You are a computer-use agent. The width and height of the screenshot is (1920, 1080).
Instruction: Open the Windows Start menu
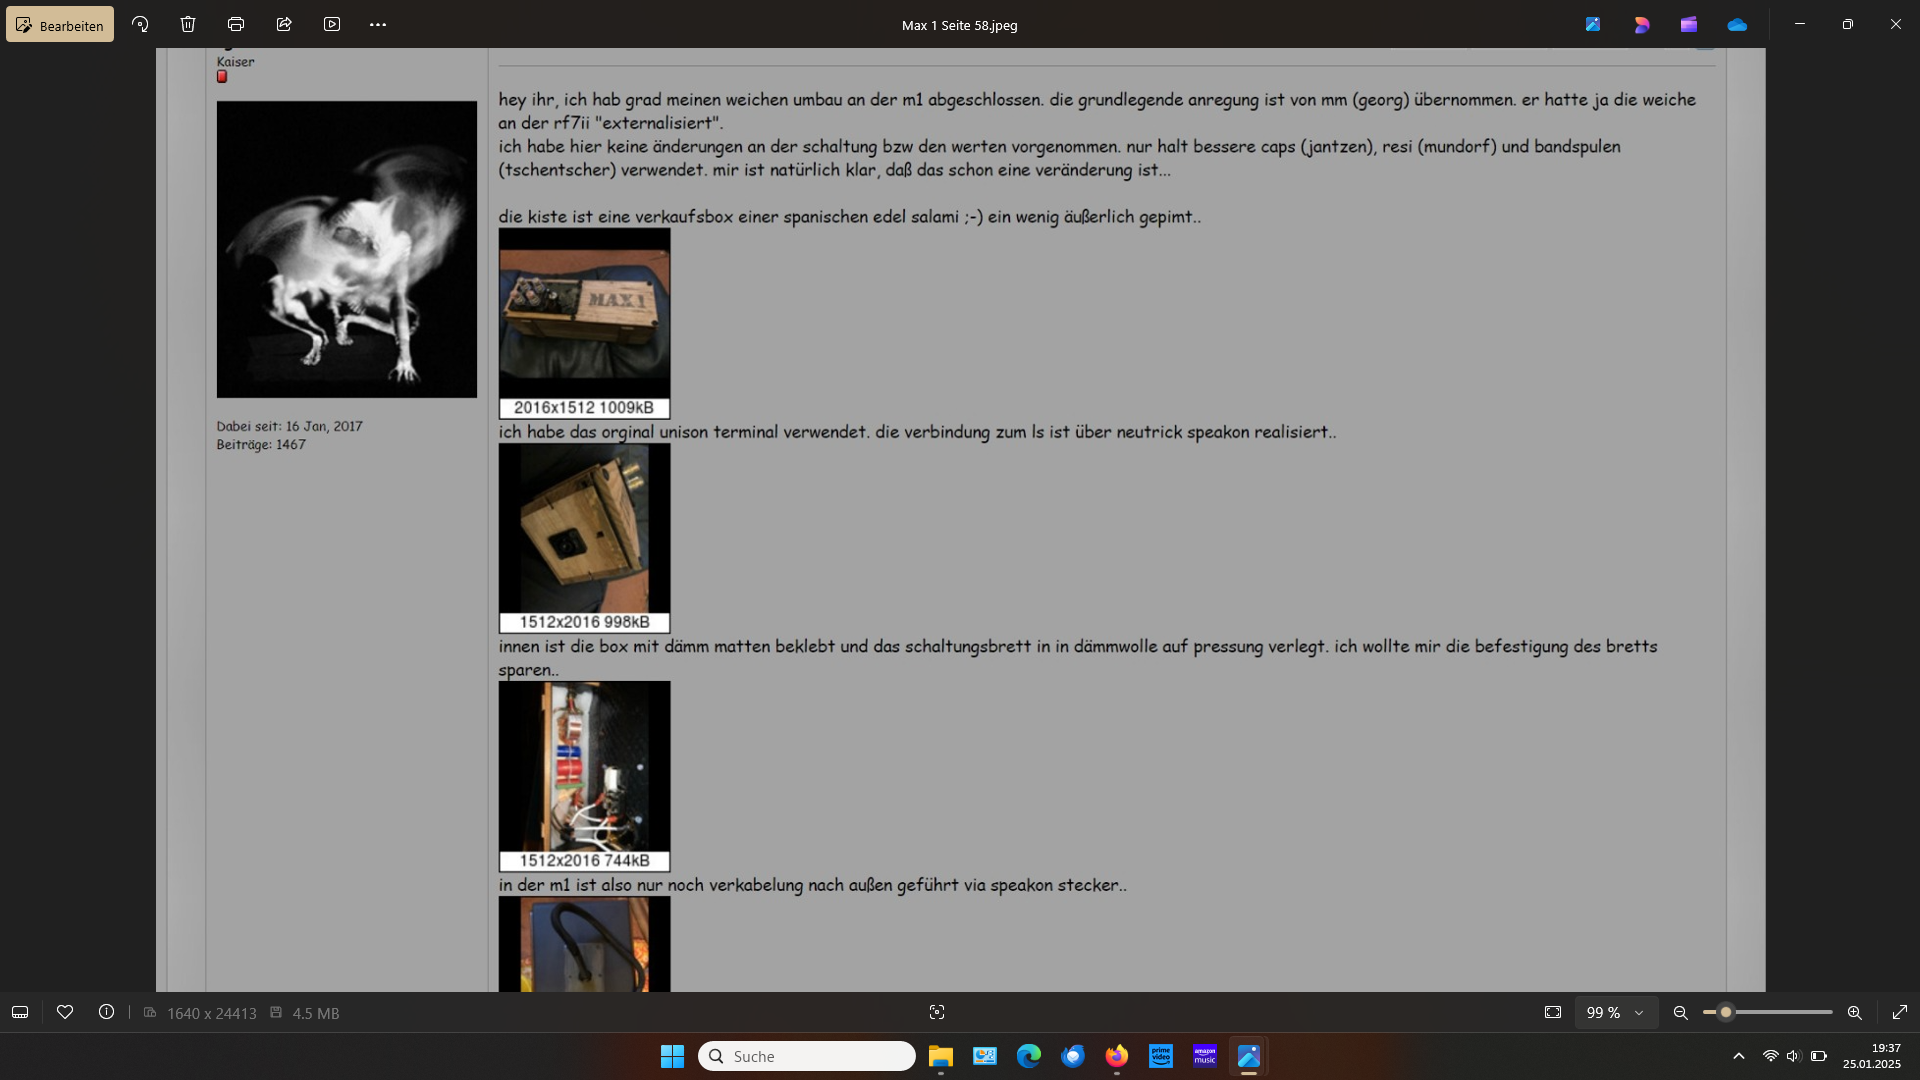click(x=673, y=1056)
